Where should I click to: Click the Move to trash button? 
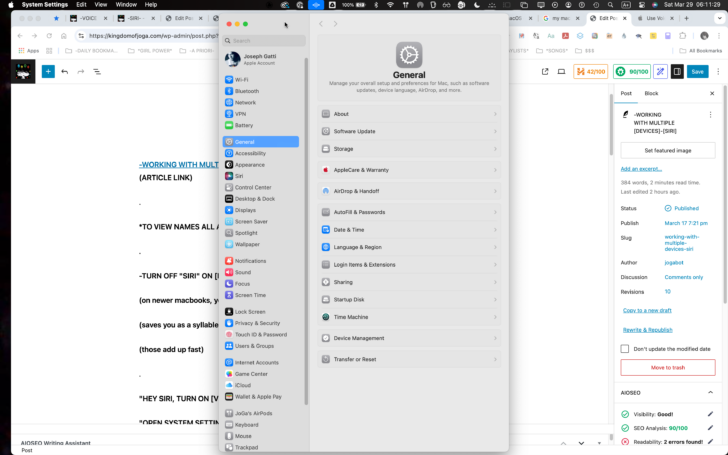point(668,368)
